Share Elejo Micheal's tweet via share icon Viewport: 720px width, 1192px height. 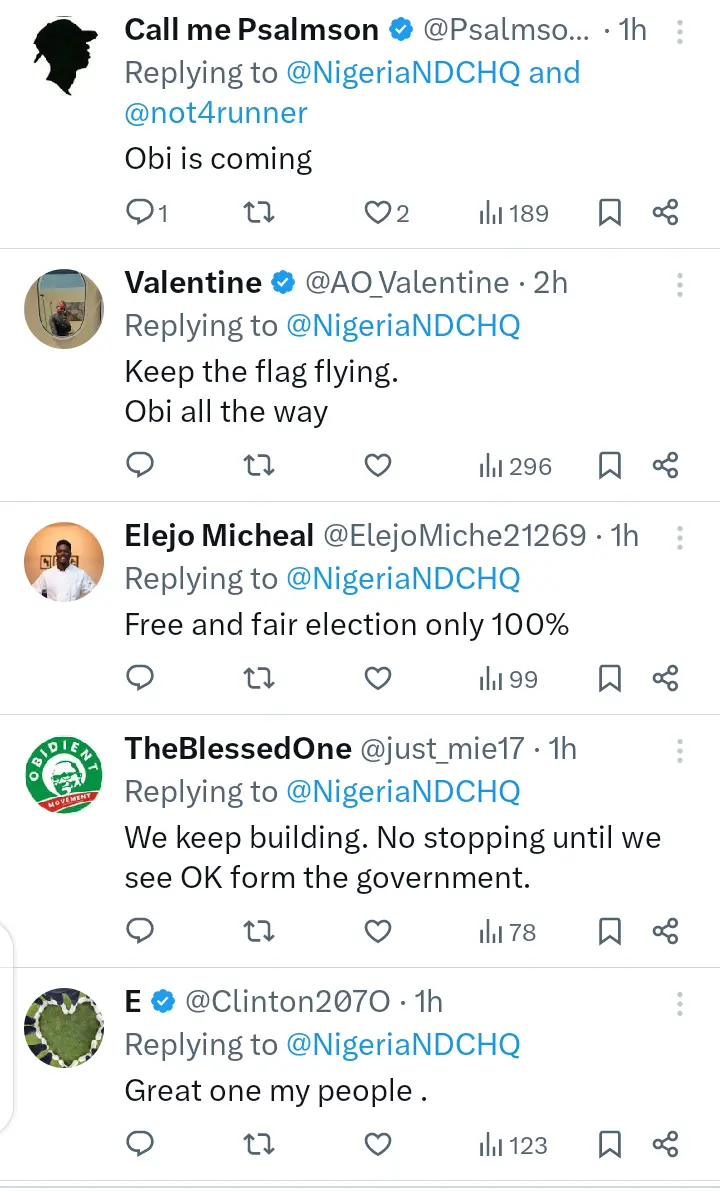click(x=665, y=678)
